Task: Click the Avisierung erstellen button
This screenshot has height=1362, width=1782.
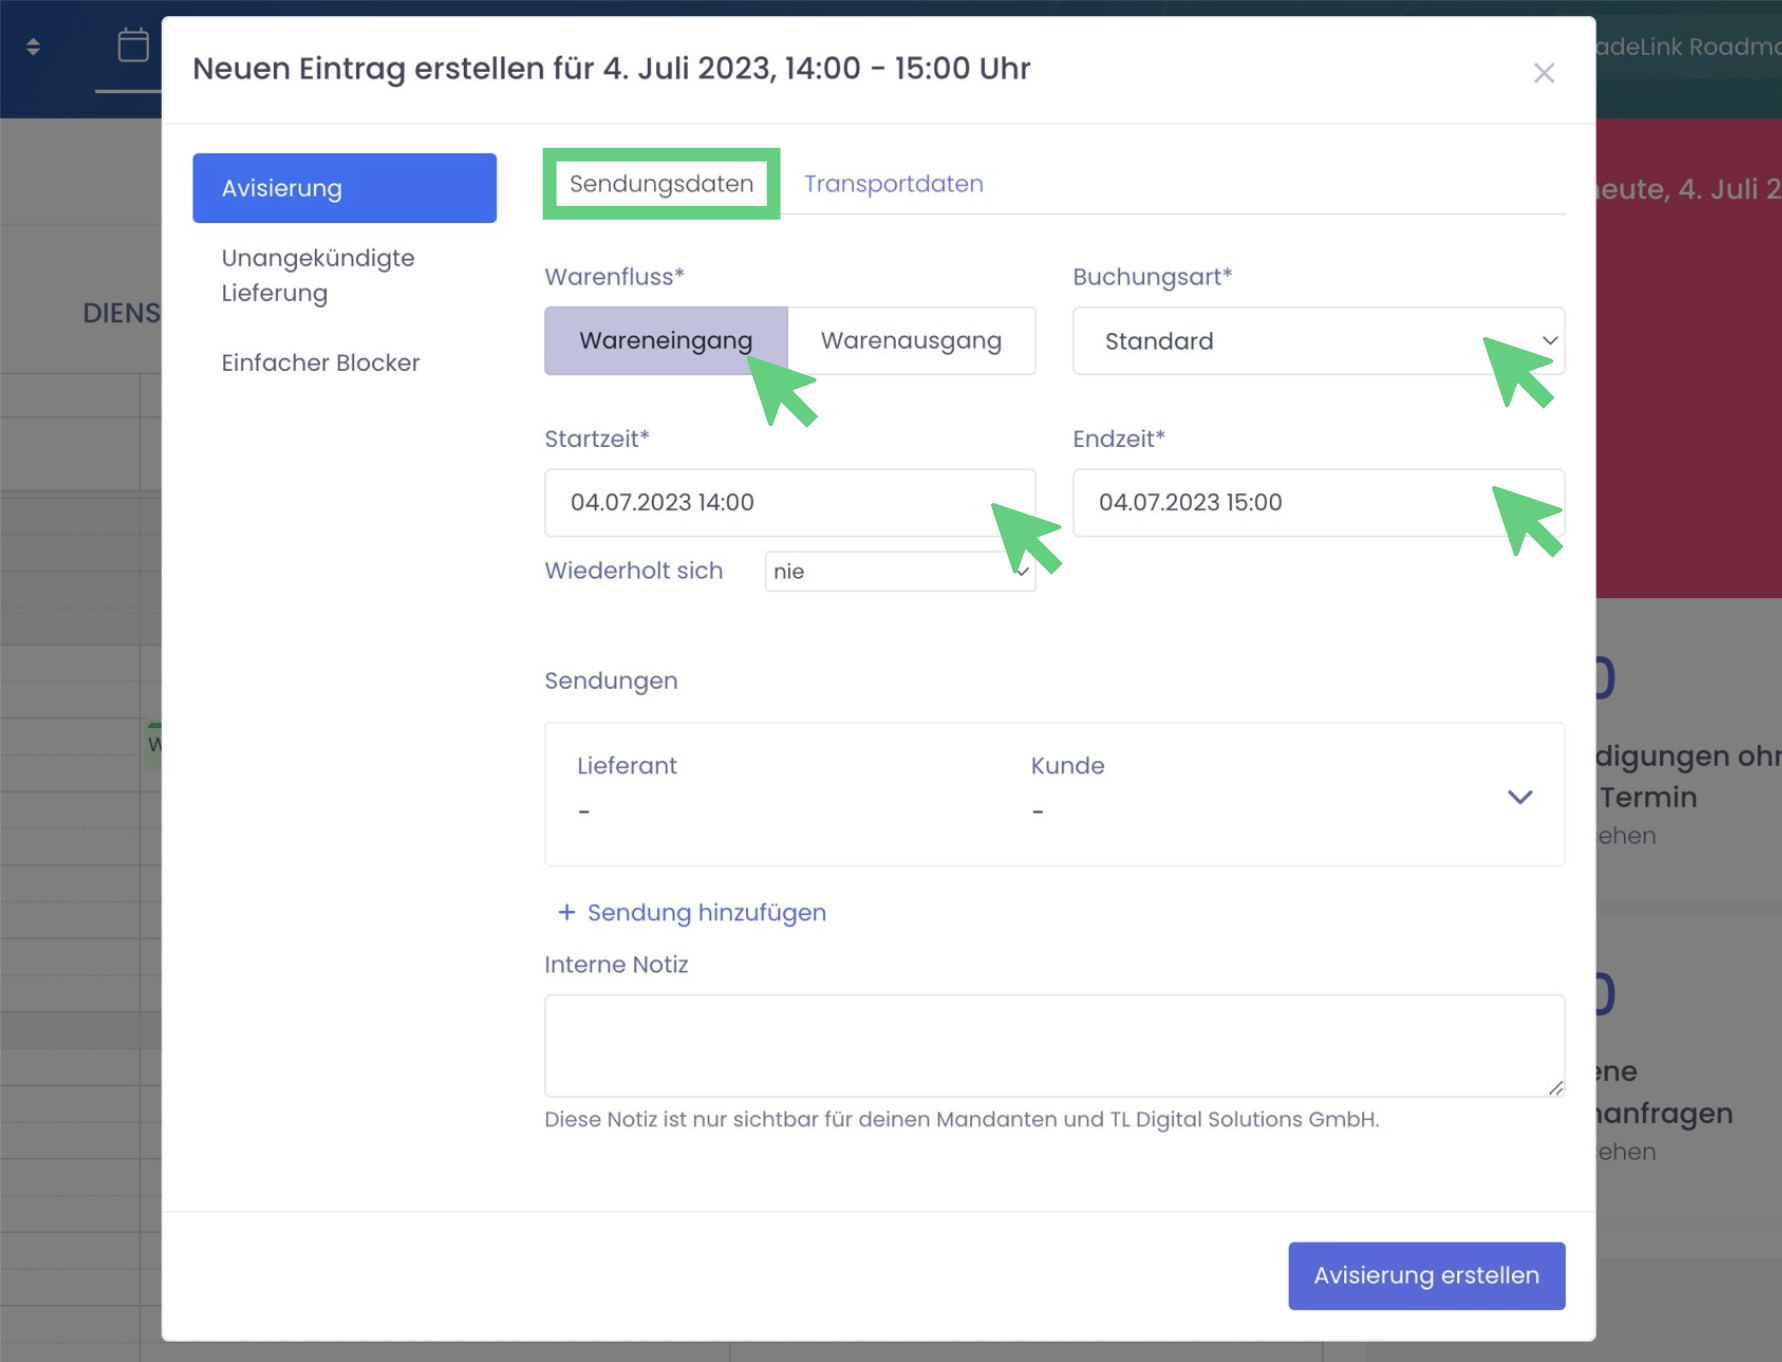Action: tap(1425, 1275)
